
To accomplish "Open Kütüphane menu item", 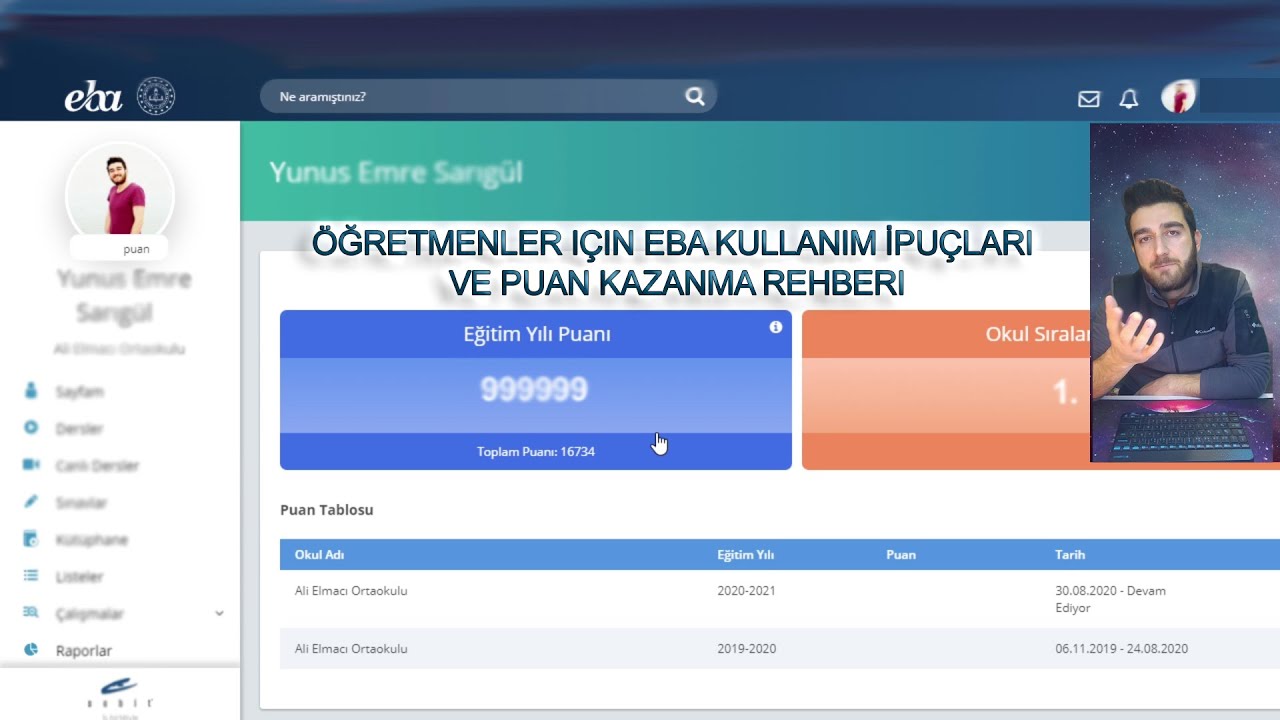I will coord(92,540).
